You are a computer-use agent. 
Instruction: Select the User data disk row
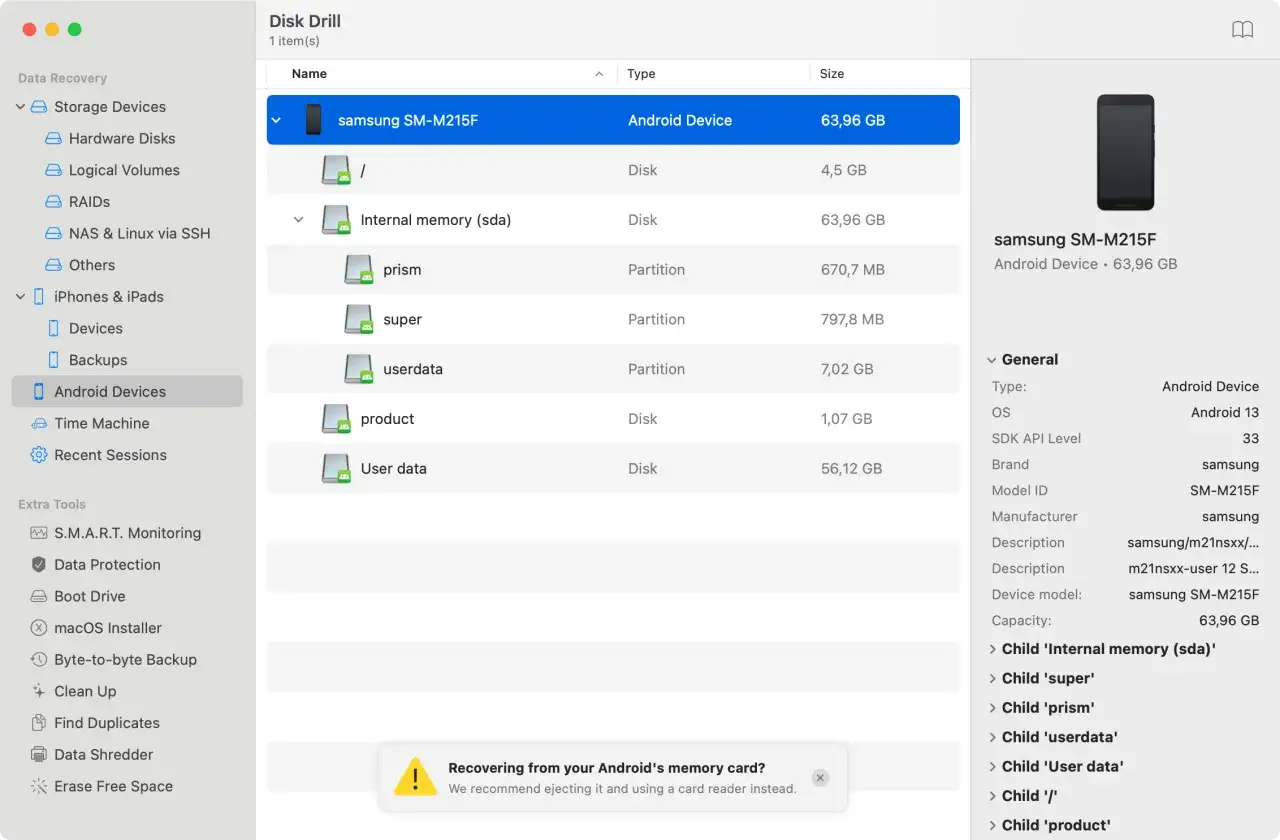[613, 468]
